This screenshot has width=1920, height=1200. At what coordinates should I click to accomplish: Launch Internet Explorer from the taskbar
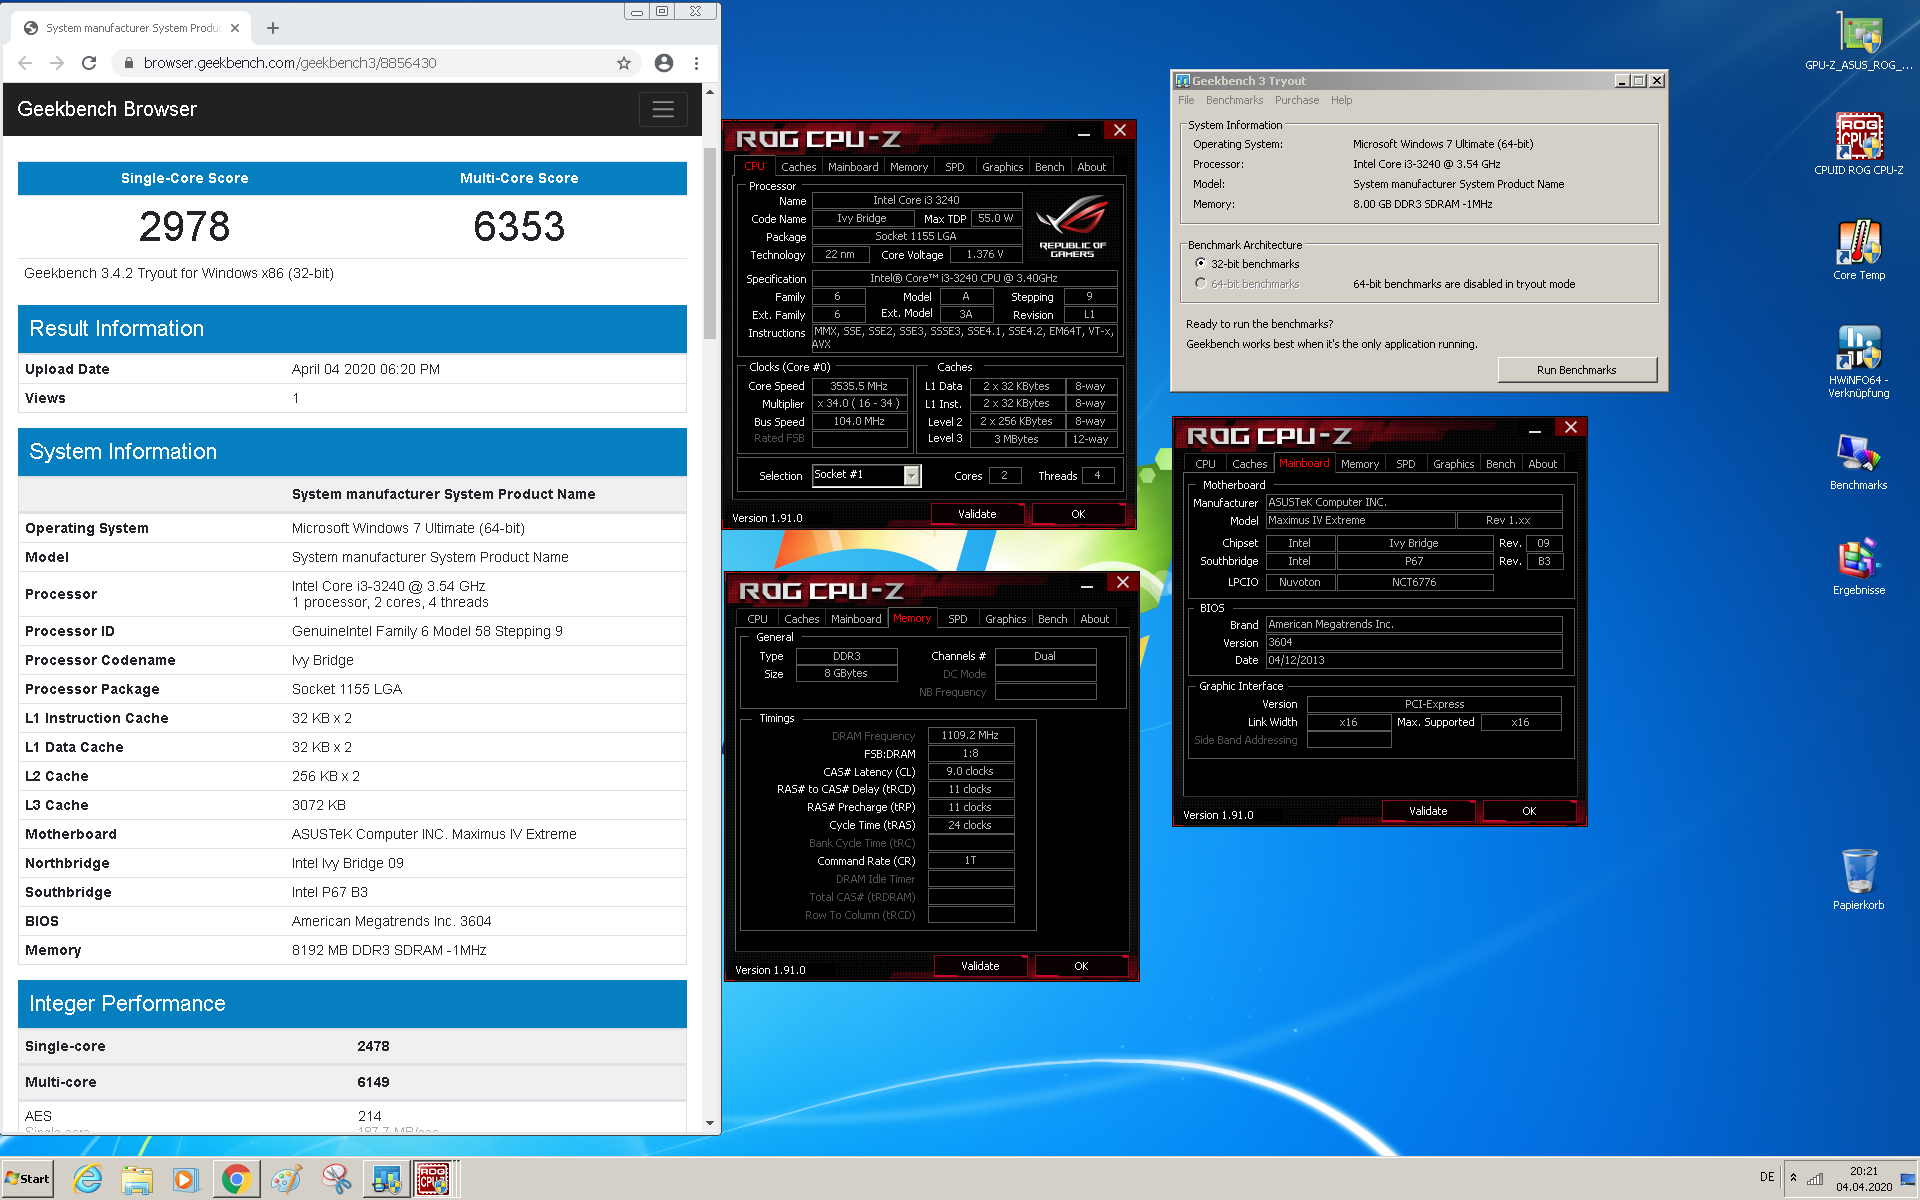(x=87, y=1179)
